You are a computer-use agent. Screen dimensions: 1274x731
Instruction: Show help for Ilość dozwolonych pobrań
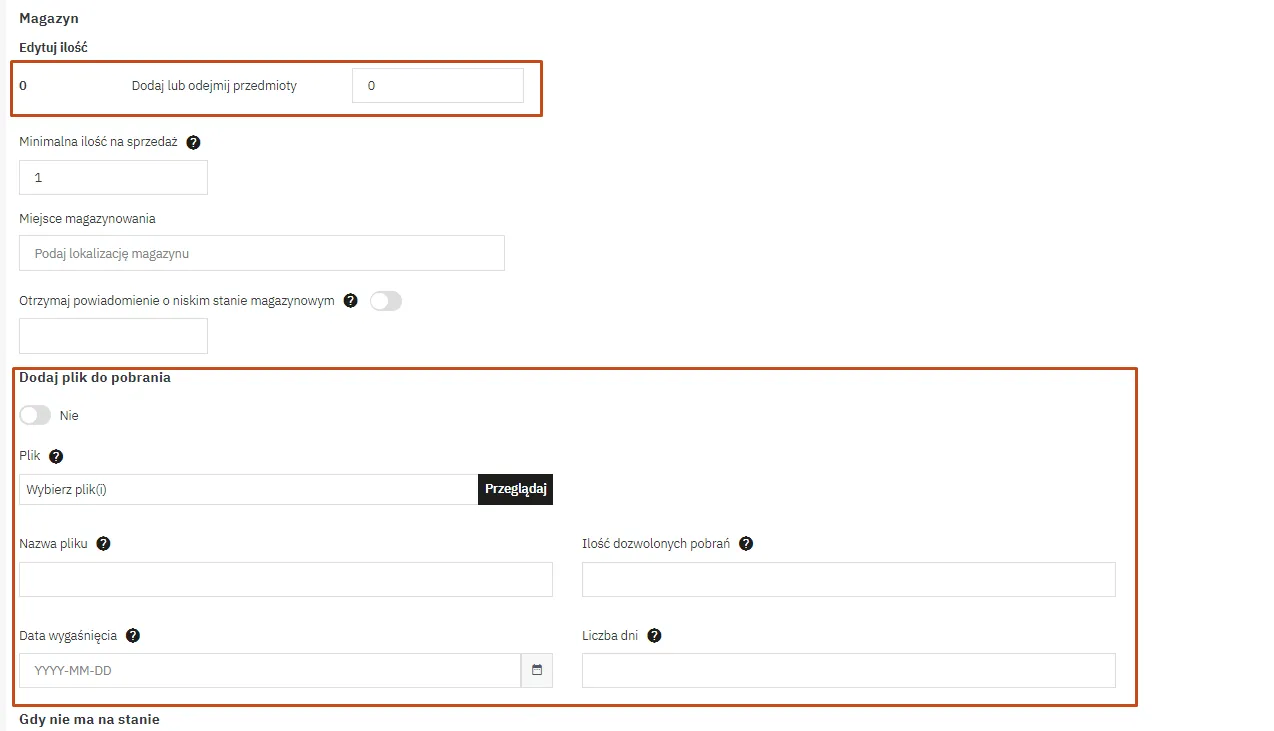745,544
